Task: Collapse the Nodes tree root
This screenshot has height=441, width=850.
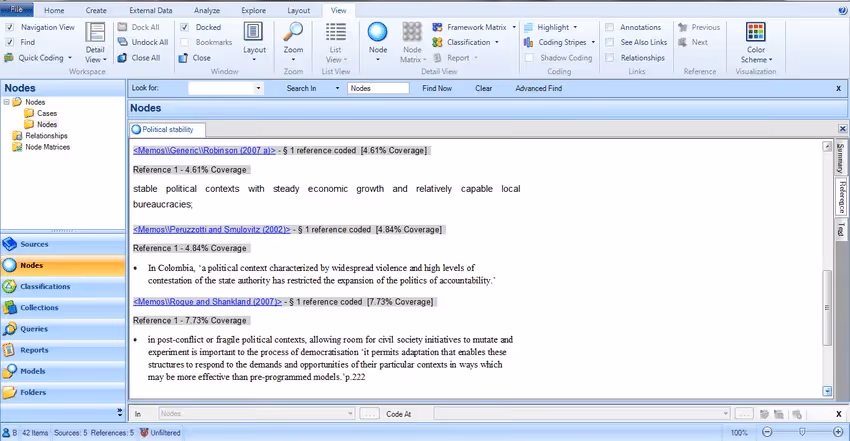Action: tap(7, 102)
